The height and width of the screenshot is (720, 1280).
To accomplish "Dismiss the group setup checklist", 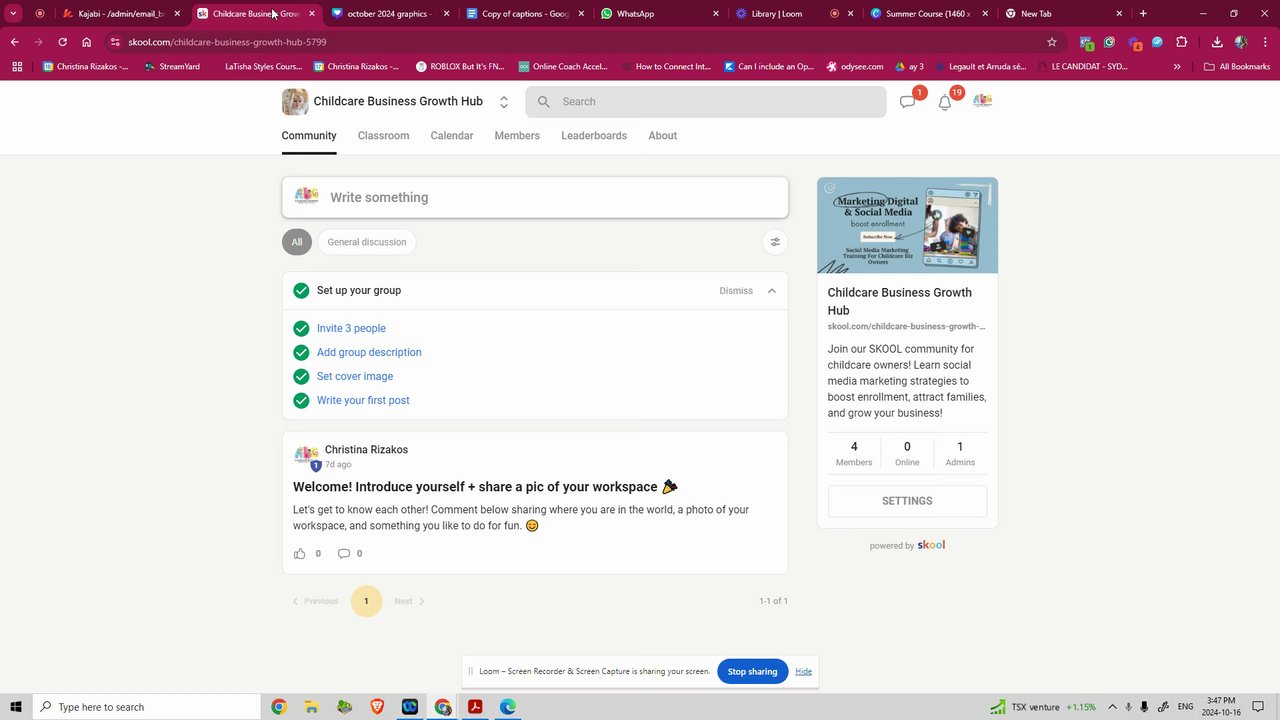I will 736,291.
